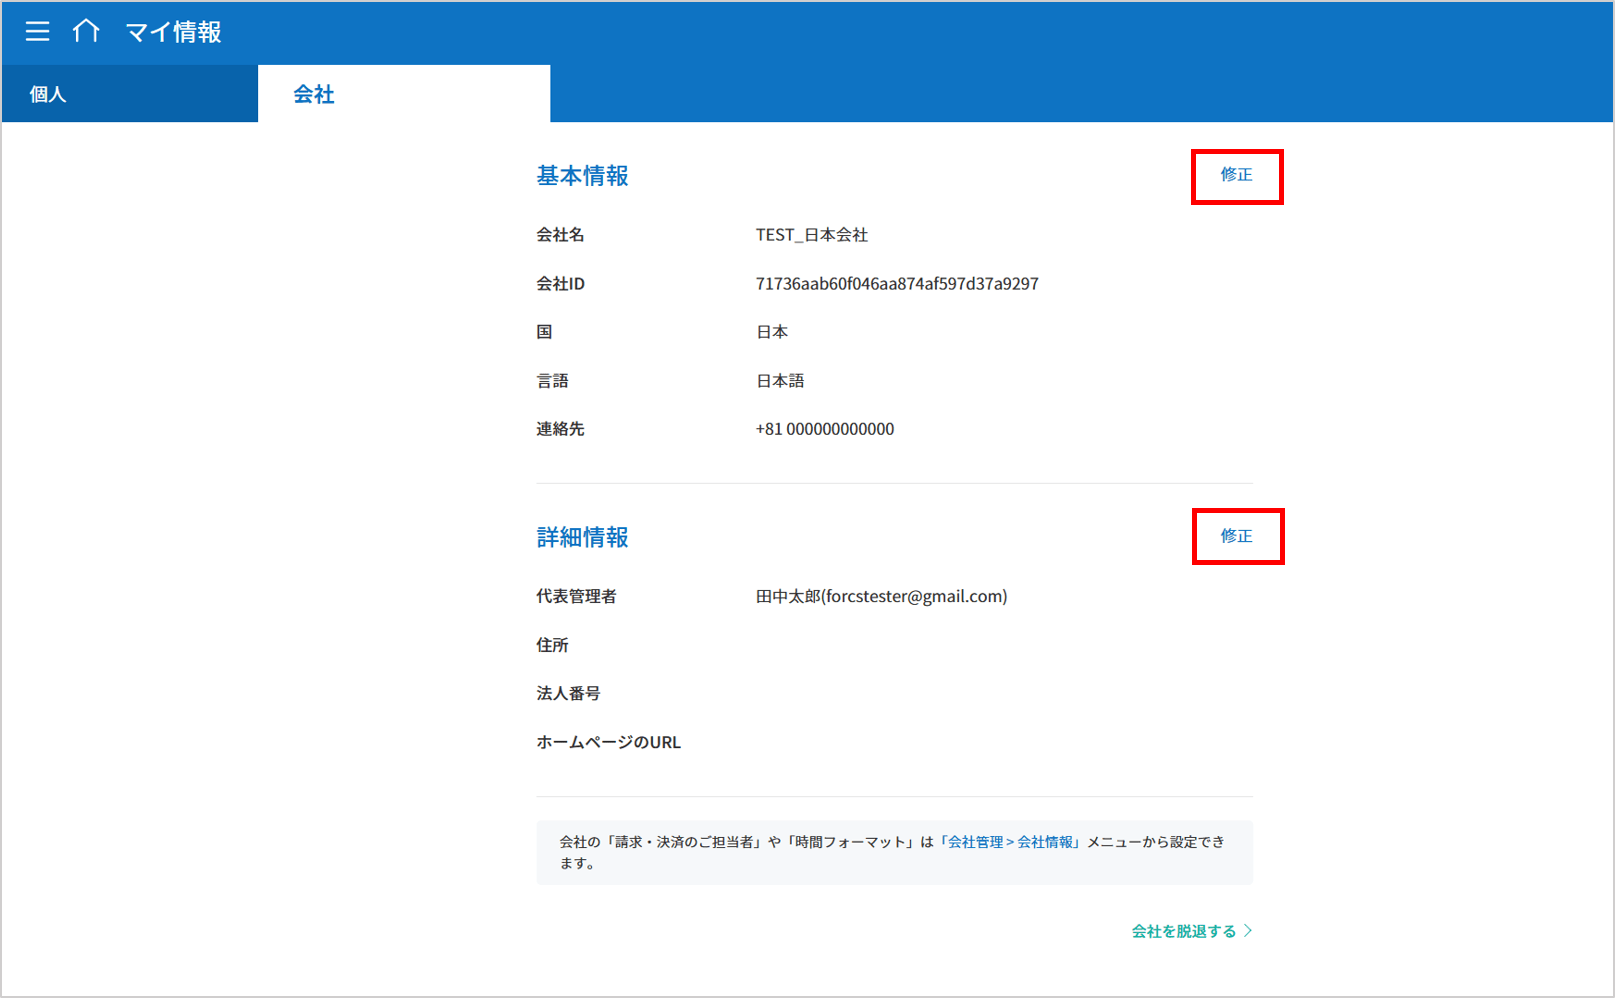
Task: Open the 会社管理 > 会社情報 link
Action: point(1010,842)
